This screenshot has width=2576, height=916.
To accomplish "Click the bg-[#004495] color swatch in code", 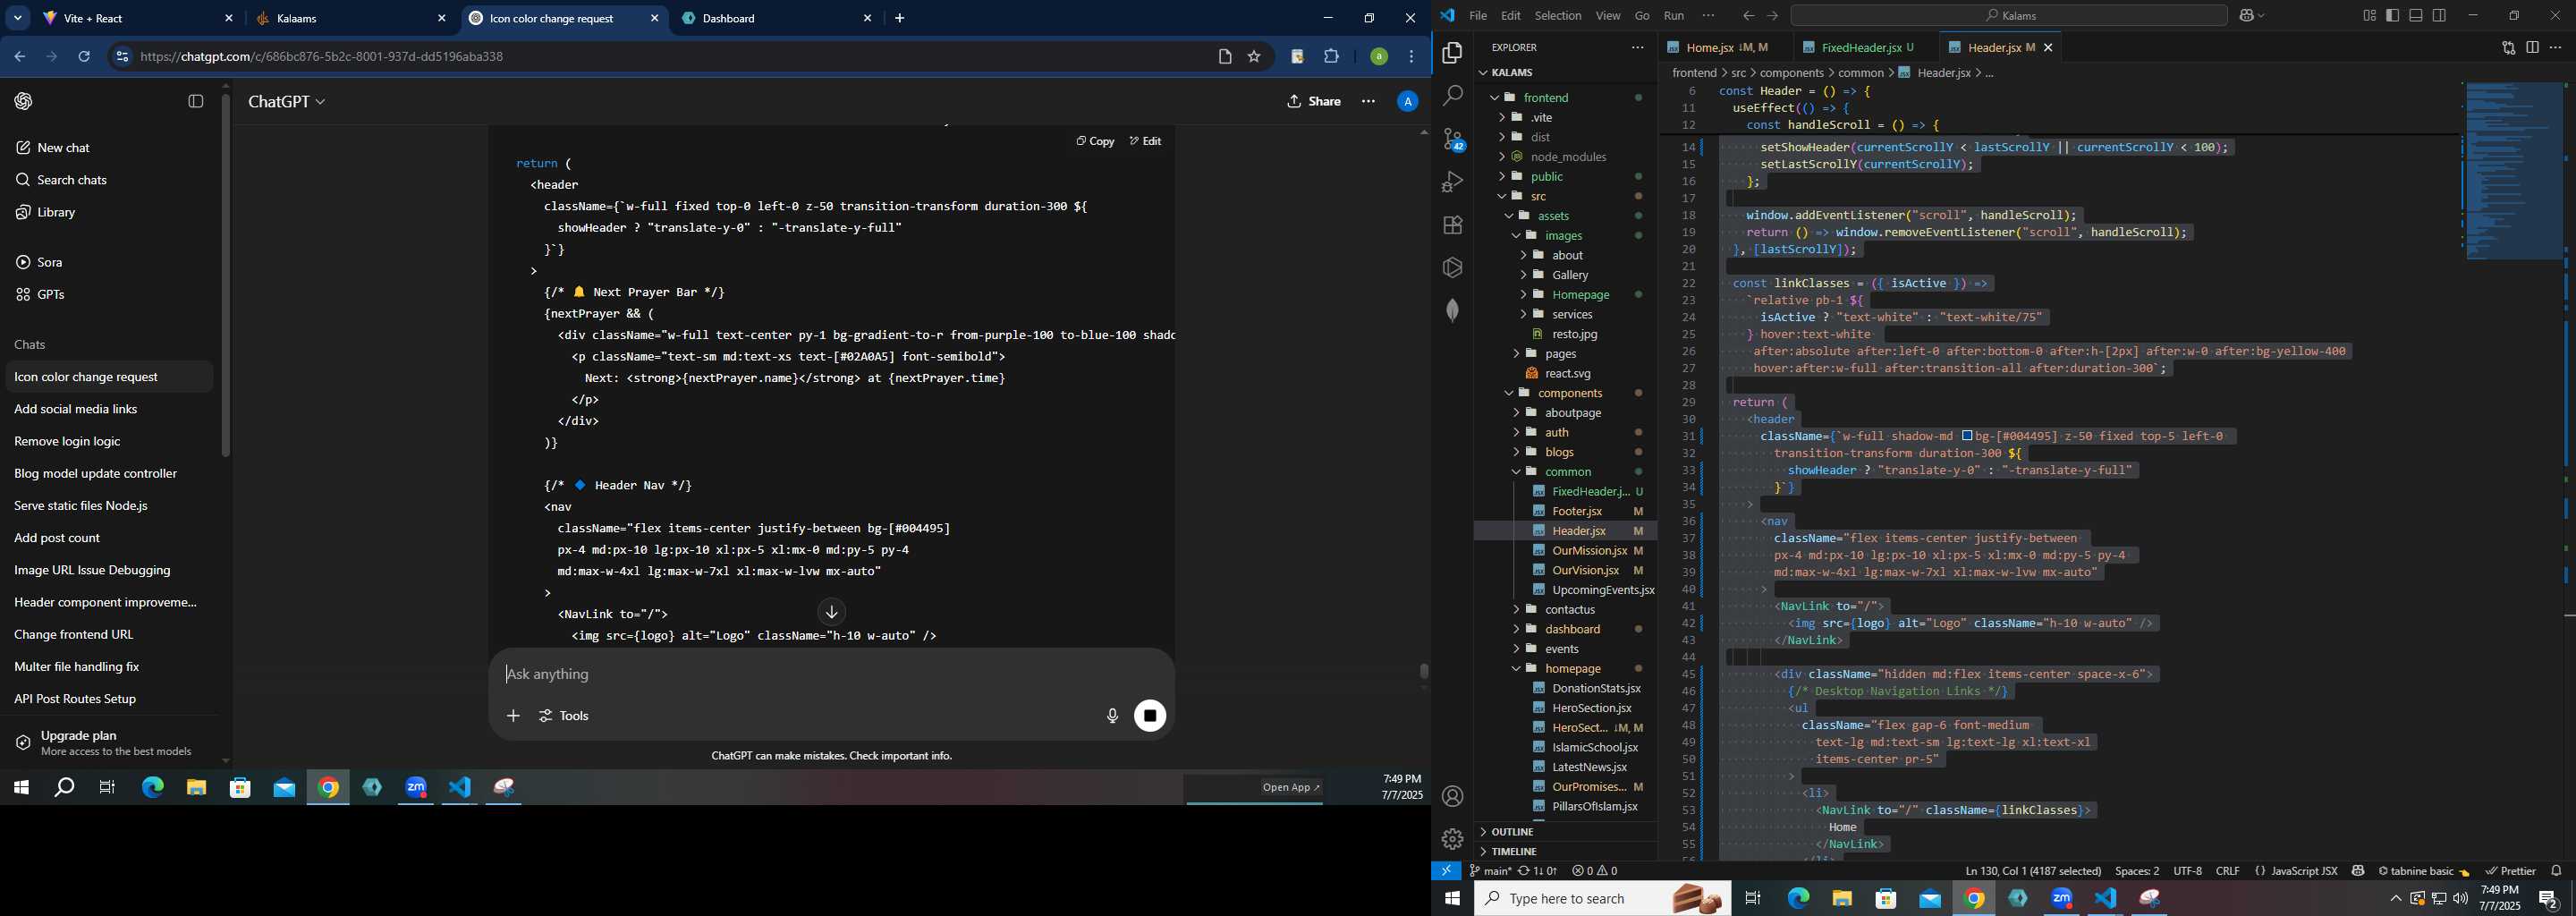I will (x=1967, y=436).
